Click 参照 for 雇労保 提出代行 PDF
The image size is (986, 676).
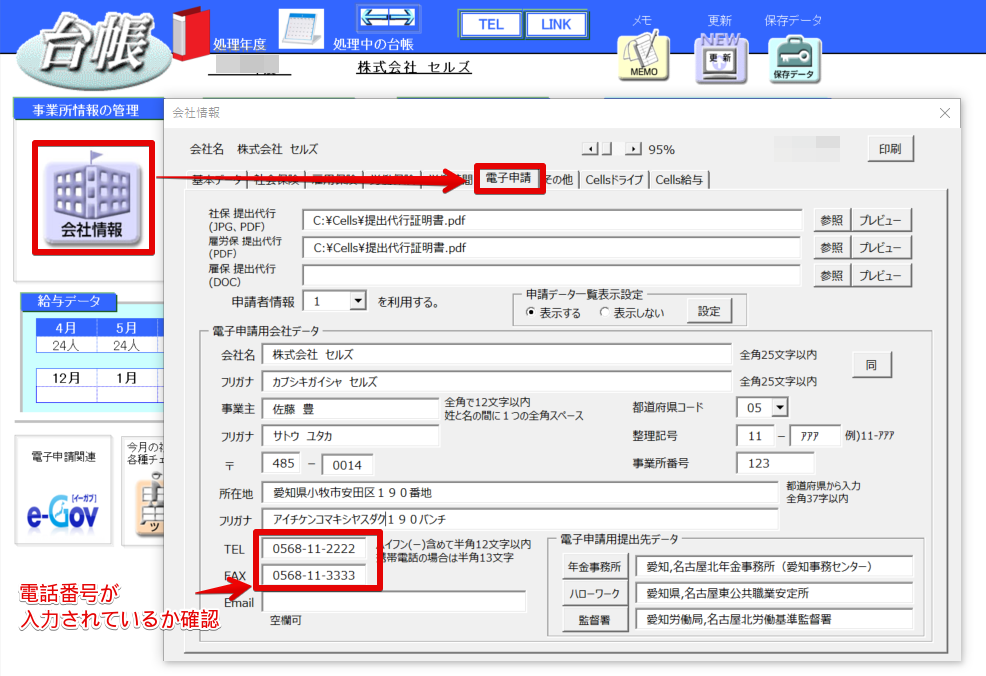831,248
